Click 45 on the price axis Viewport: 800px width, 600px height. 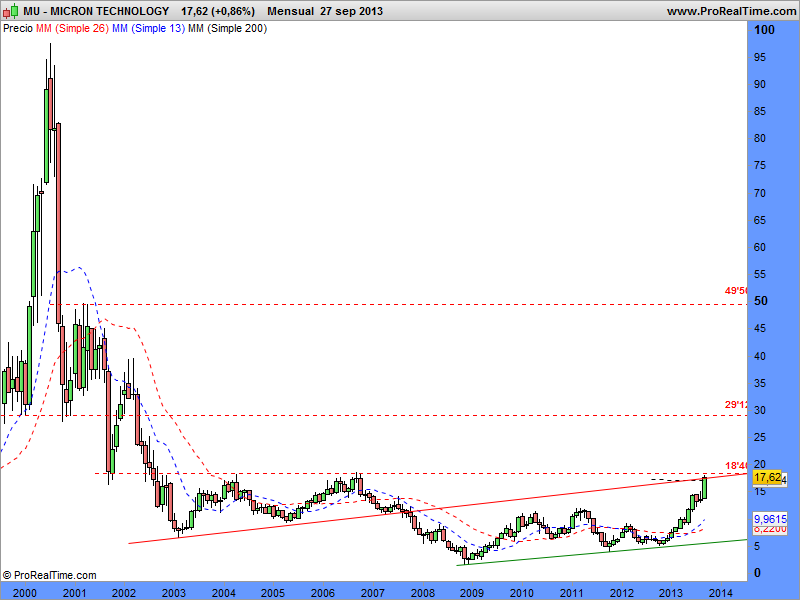(x=760, y=328)
